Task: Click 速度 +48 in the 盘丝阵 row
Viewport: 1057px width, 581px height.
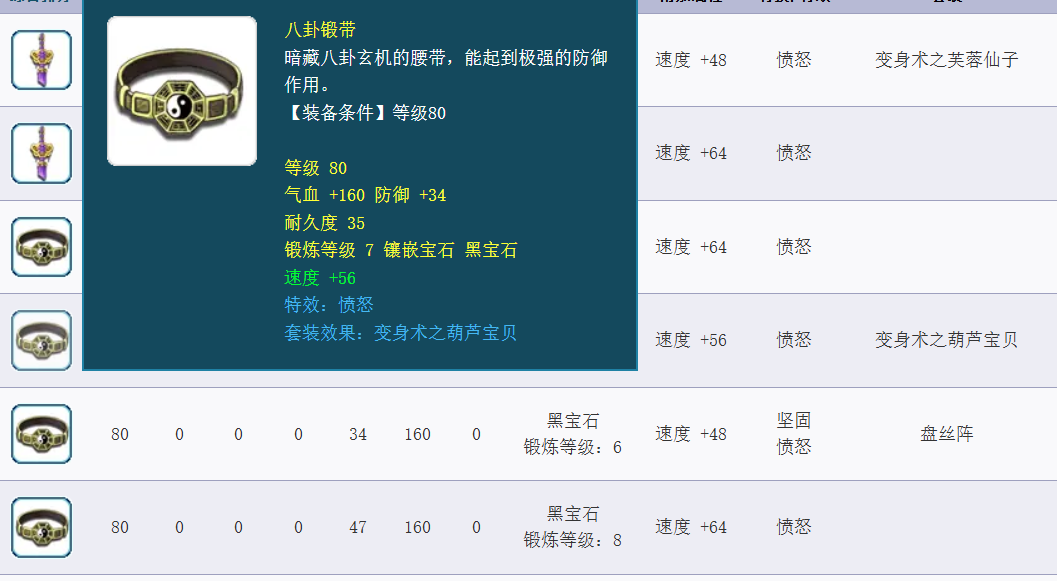Action: (691, 434)
